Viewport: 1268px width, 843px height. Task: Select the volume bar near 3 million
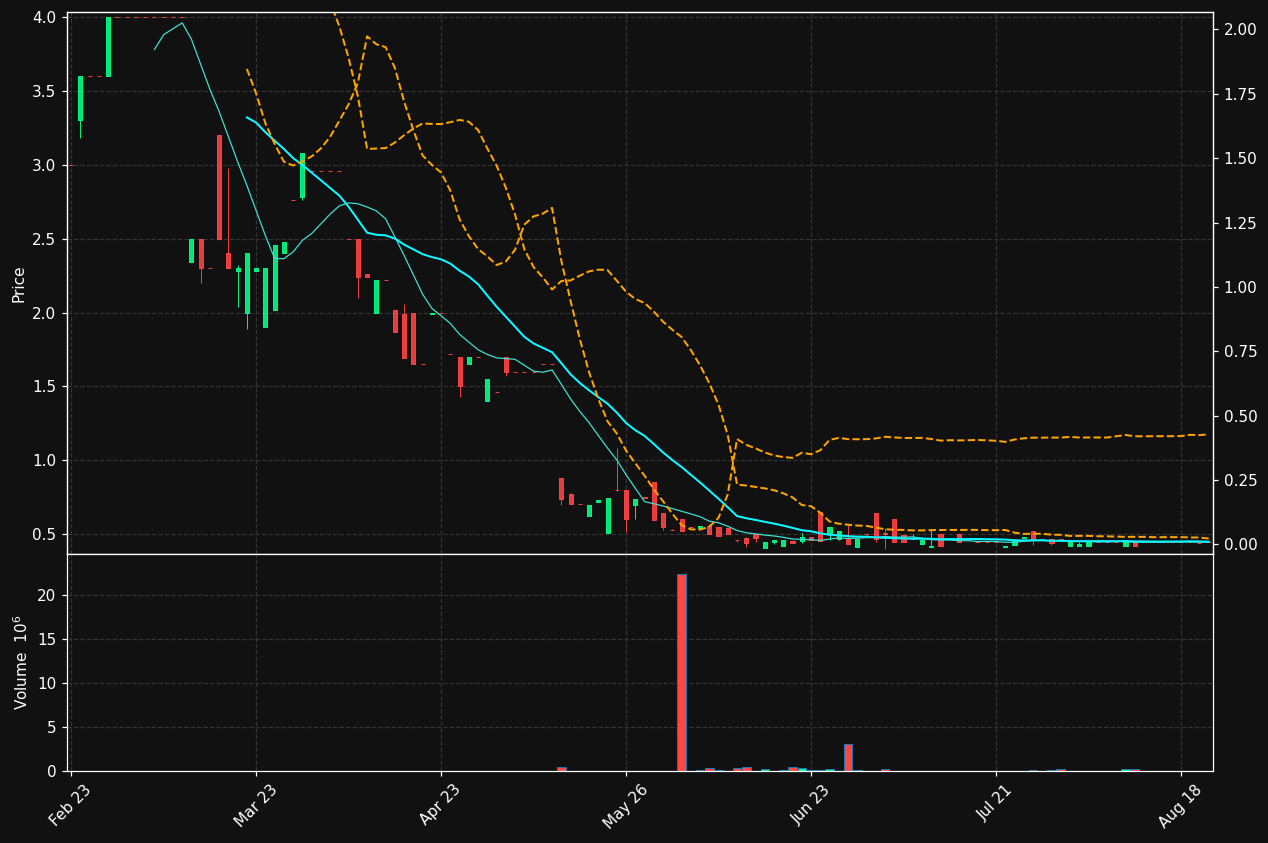click(848, 757)
